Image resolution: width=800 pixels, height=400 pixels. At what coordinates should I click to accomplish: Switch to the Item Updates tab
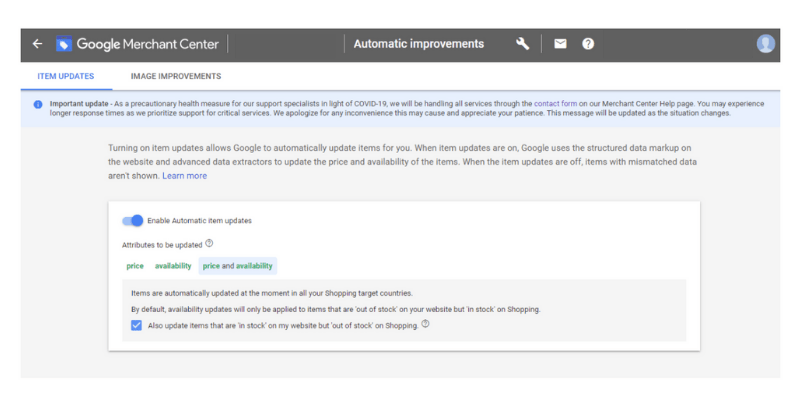(x=66, y=76)
